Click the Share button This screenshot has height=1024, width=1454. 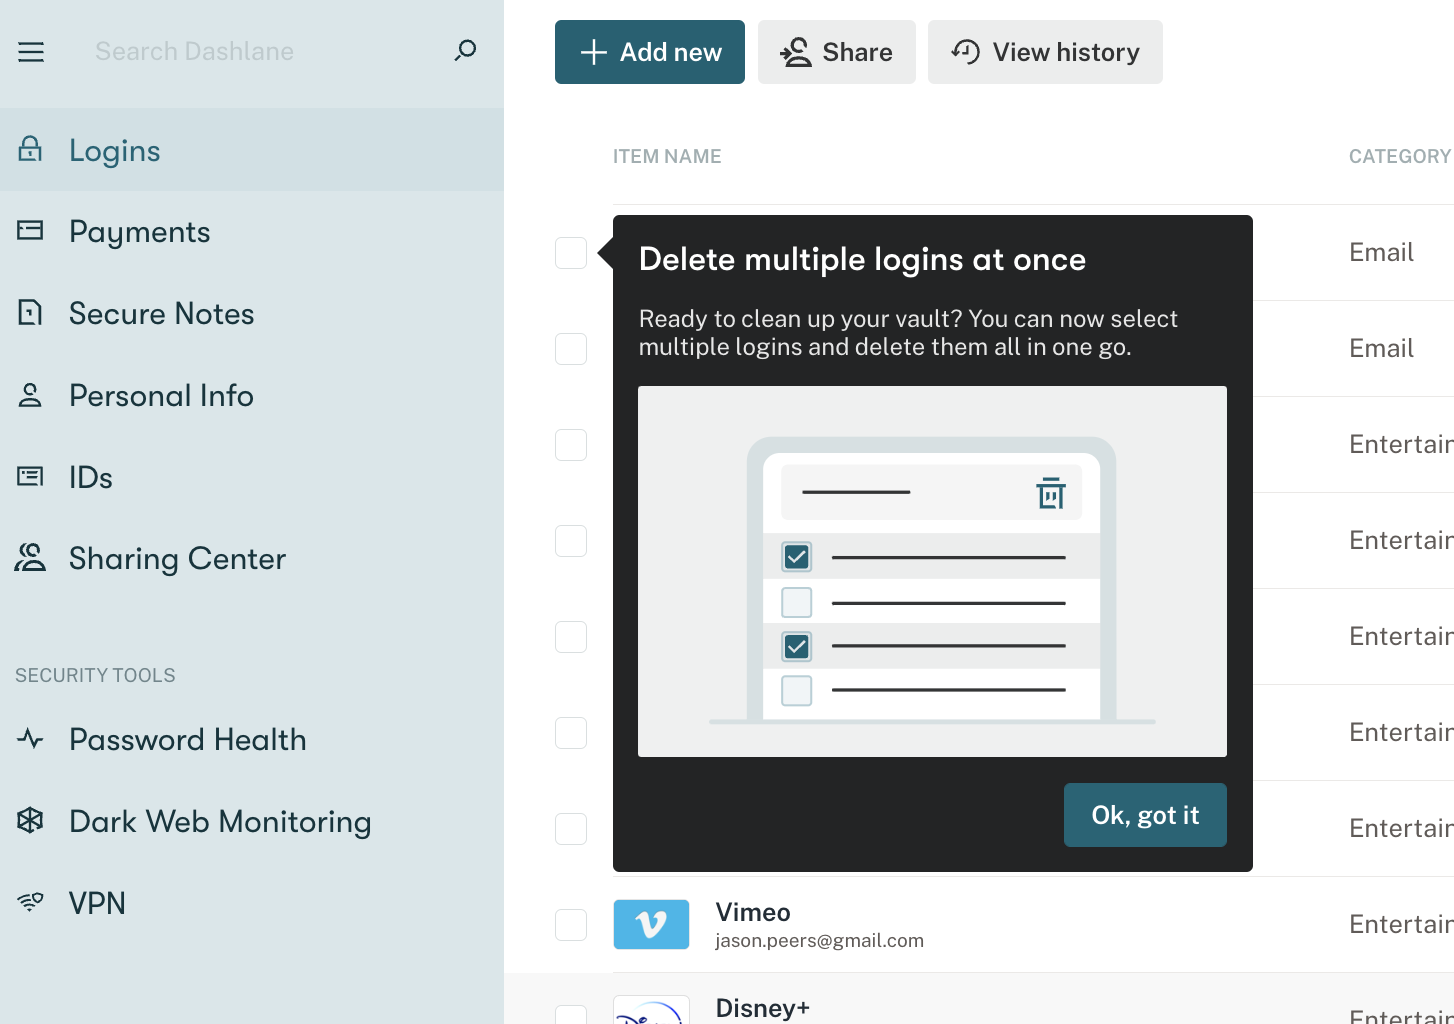837,52
